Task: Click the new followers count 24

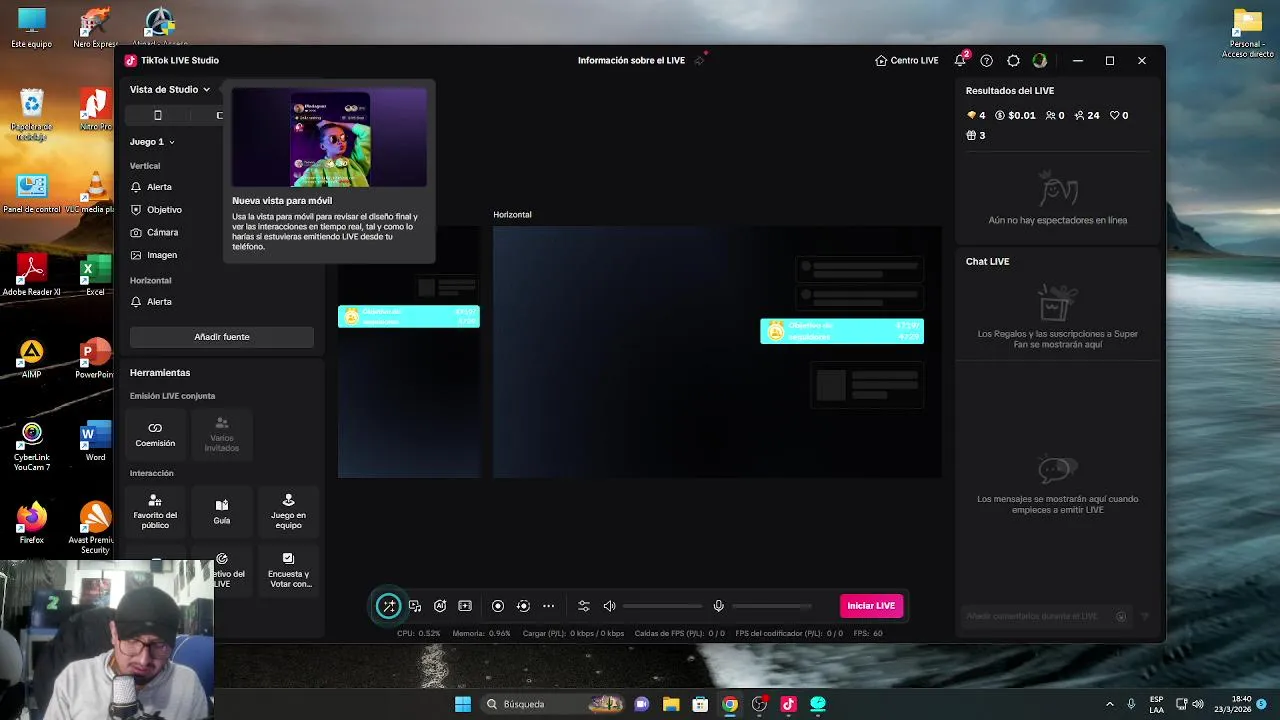Action: 1087,116
